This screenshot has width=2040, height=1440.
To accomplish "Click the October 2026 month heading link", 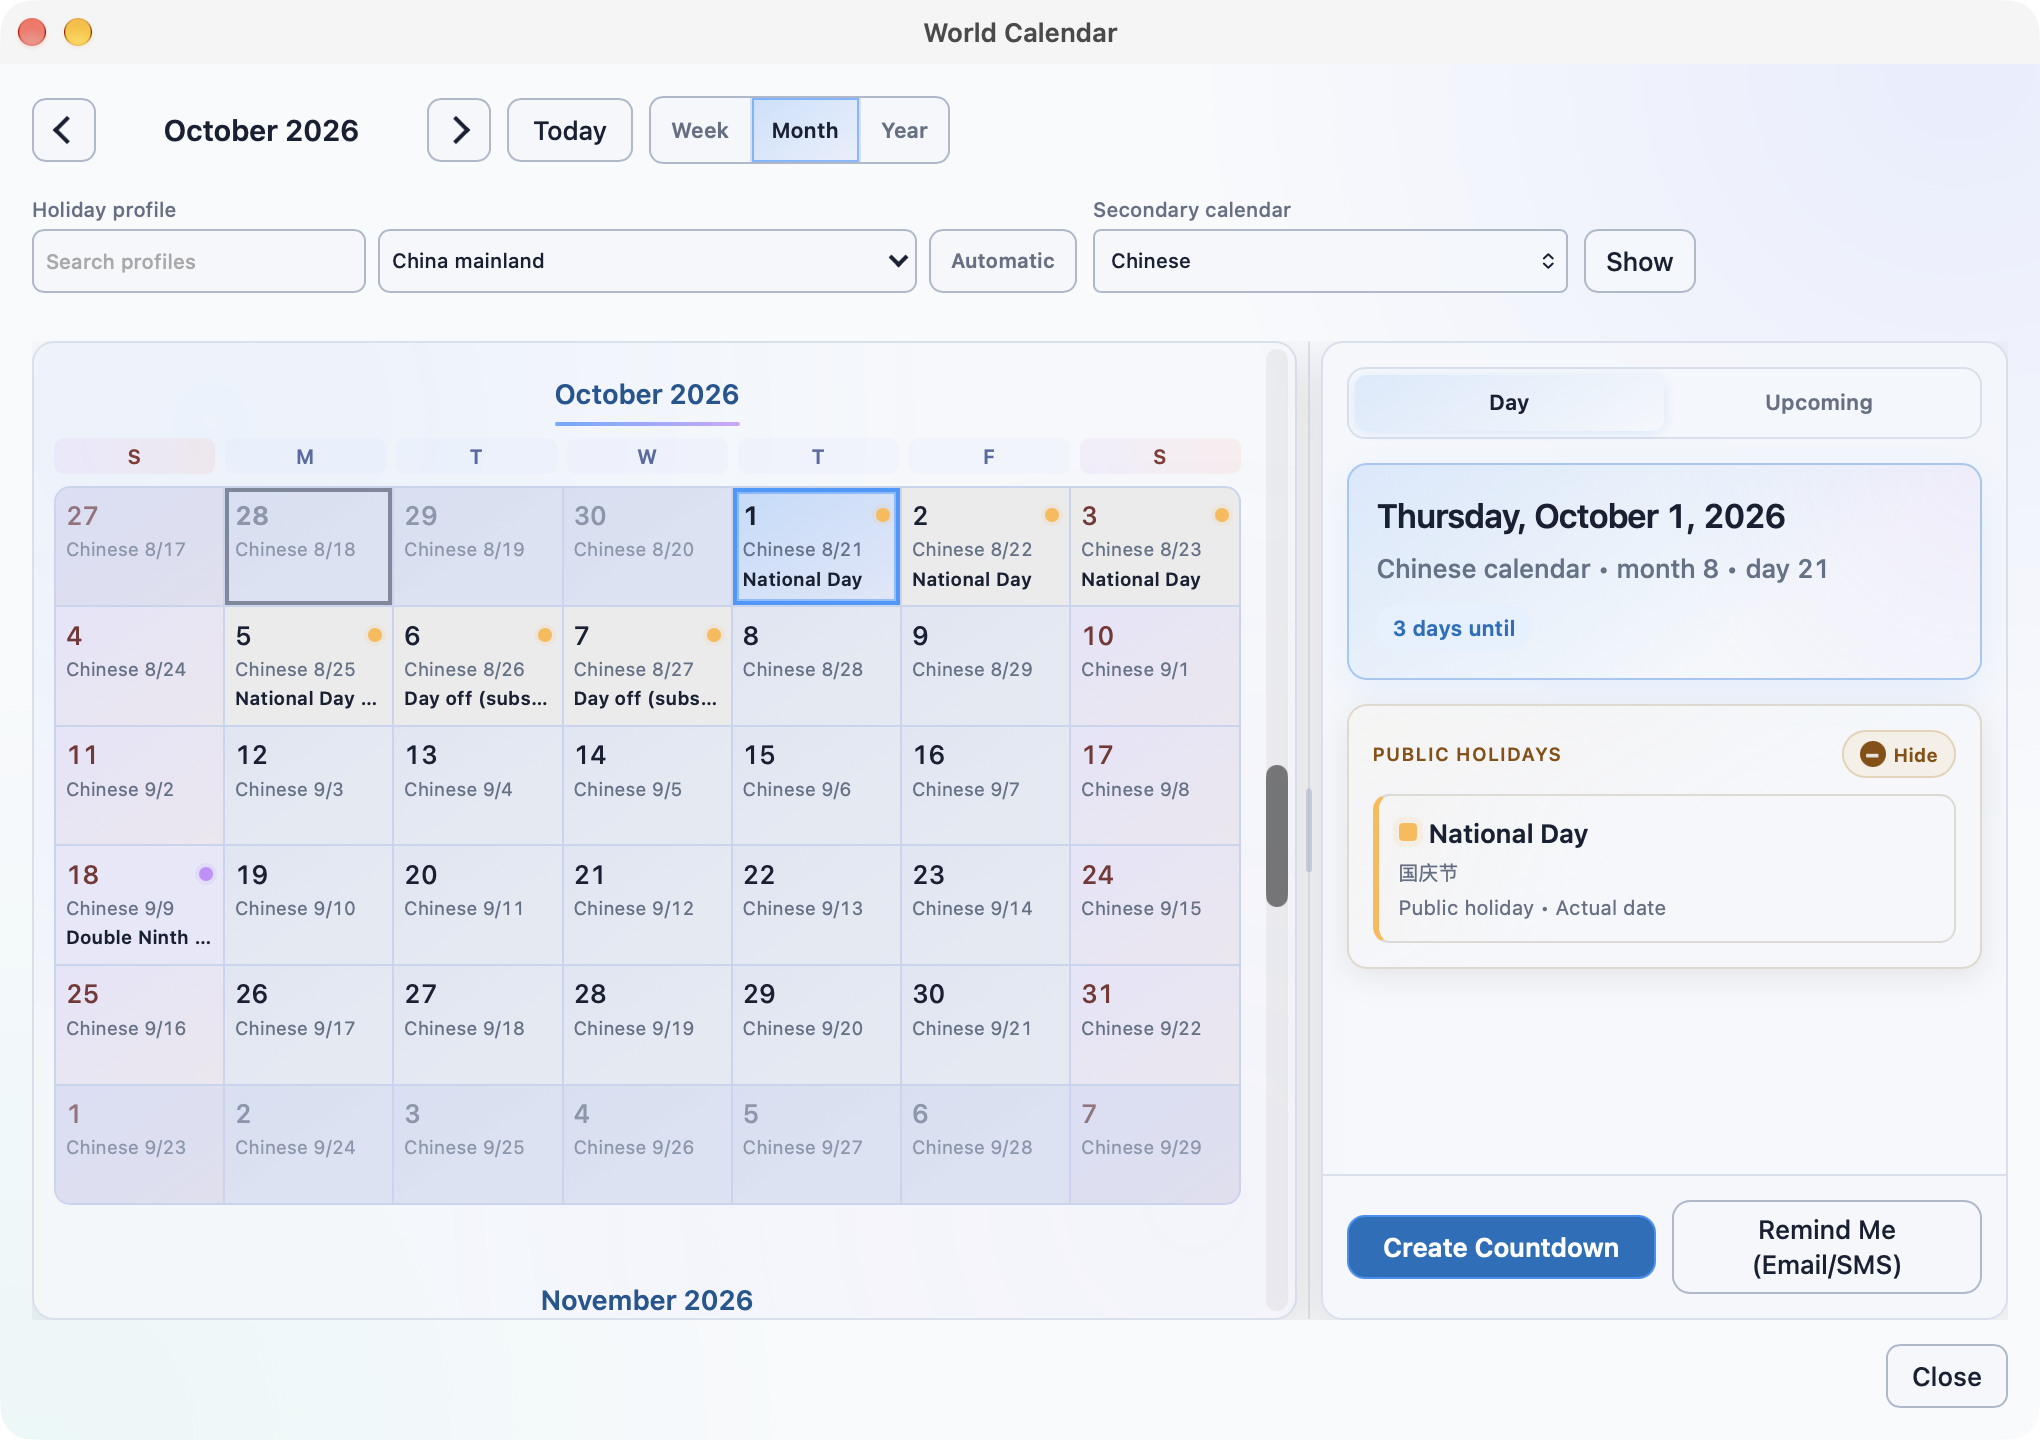I will 647,395.
